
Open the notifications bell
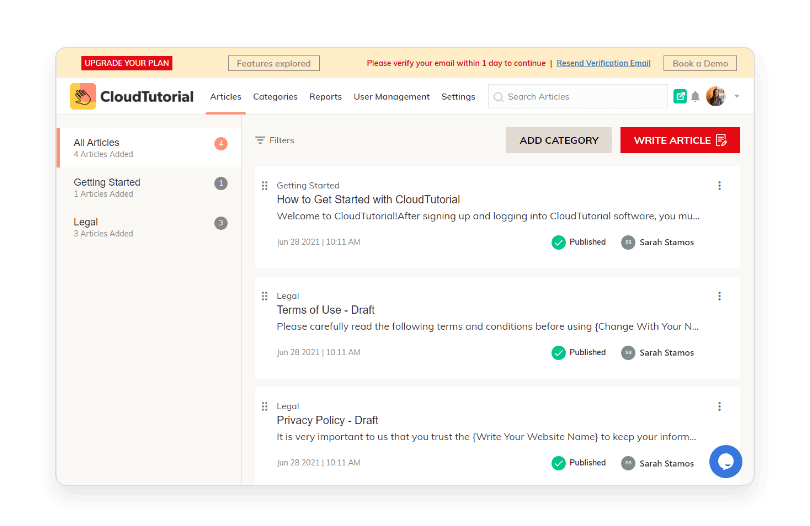pos(695,96)
